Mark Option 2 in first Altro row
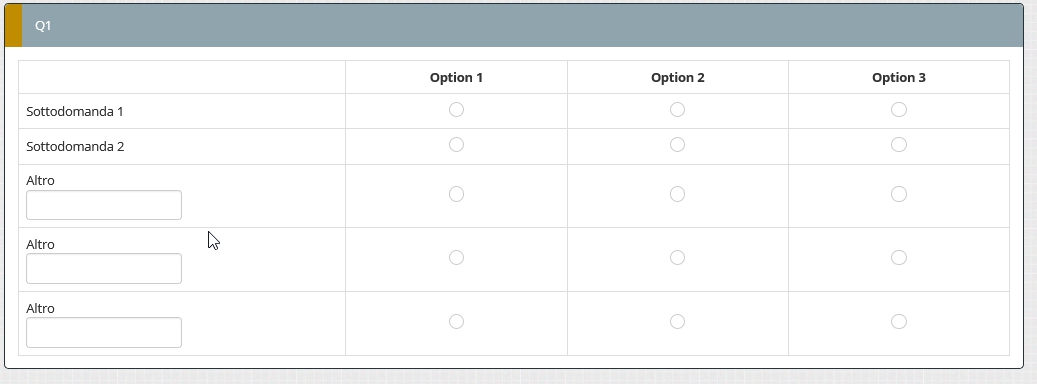1037x384 pixels. [677, 194]
